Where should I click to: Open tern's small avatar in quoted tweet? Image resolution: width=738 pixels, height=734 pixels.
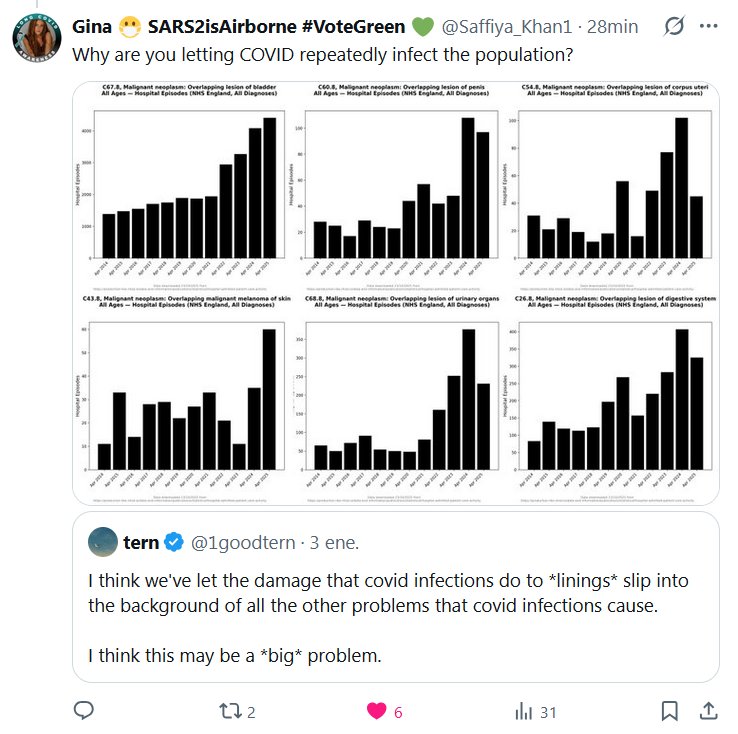103,542
